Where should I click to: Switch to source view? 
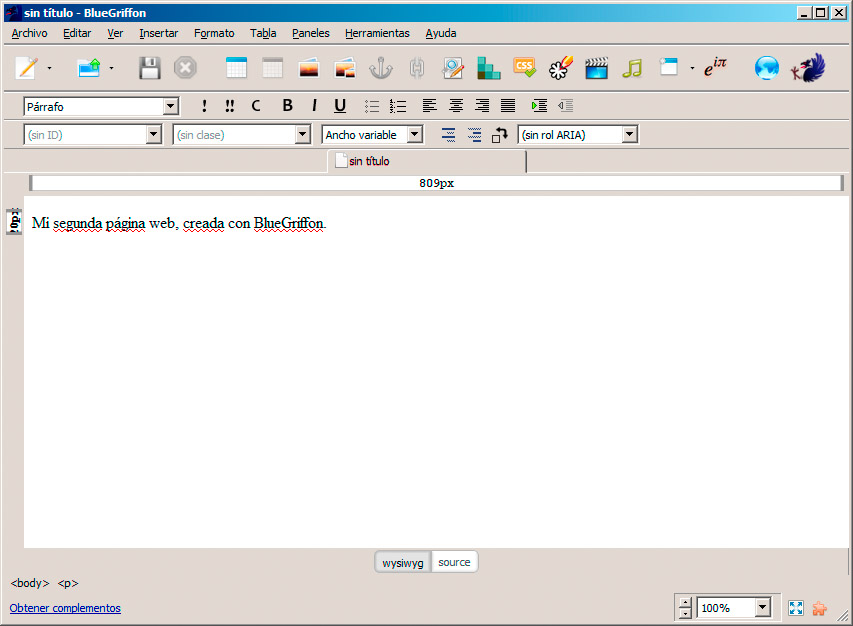(x=454, y=562)
